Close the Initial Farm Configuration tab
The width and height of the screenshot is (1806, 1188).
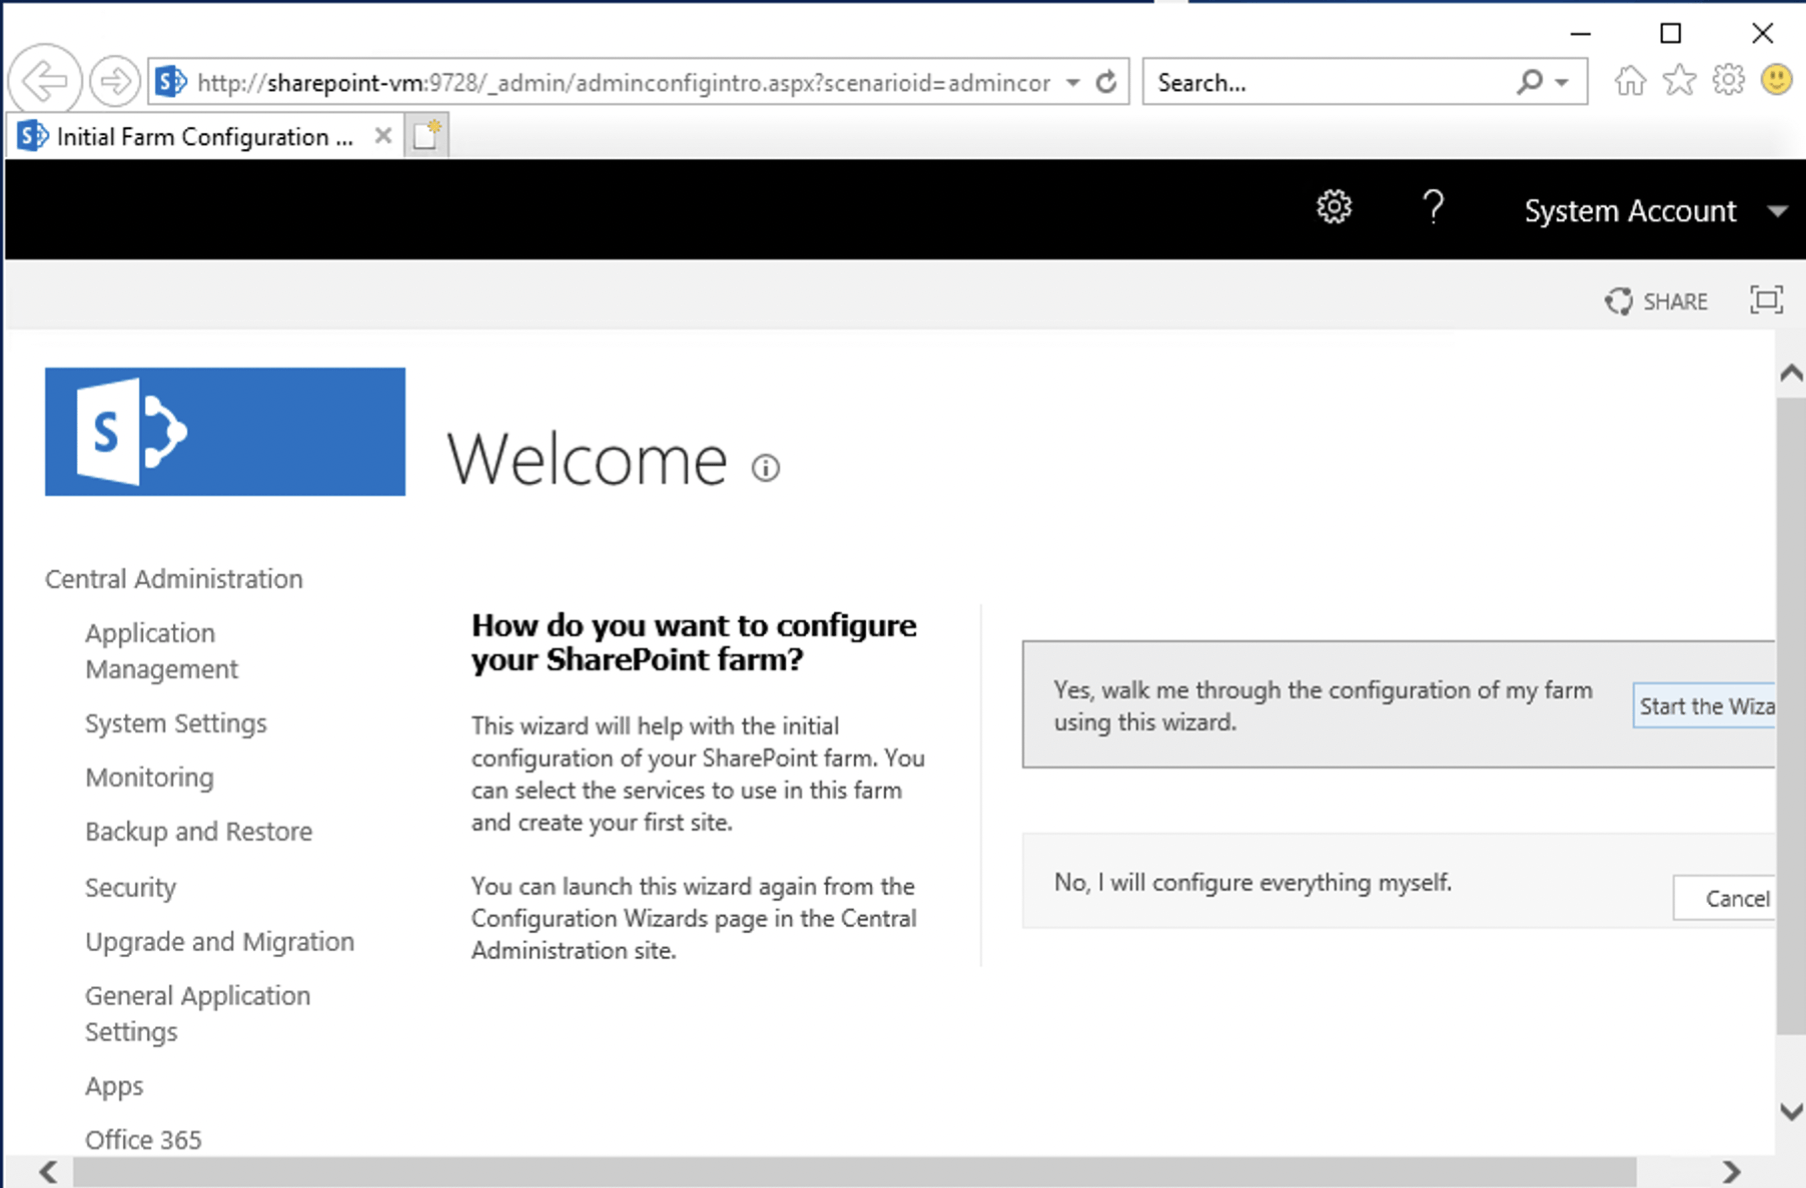coord(383,136)
